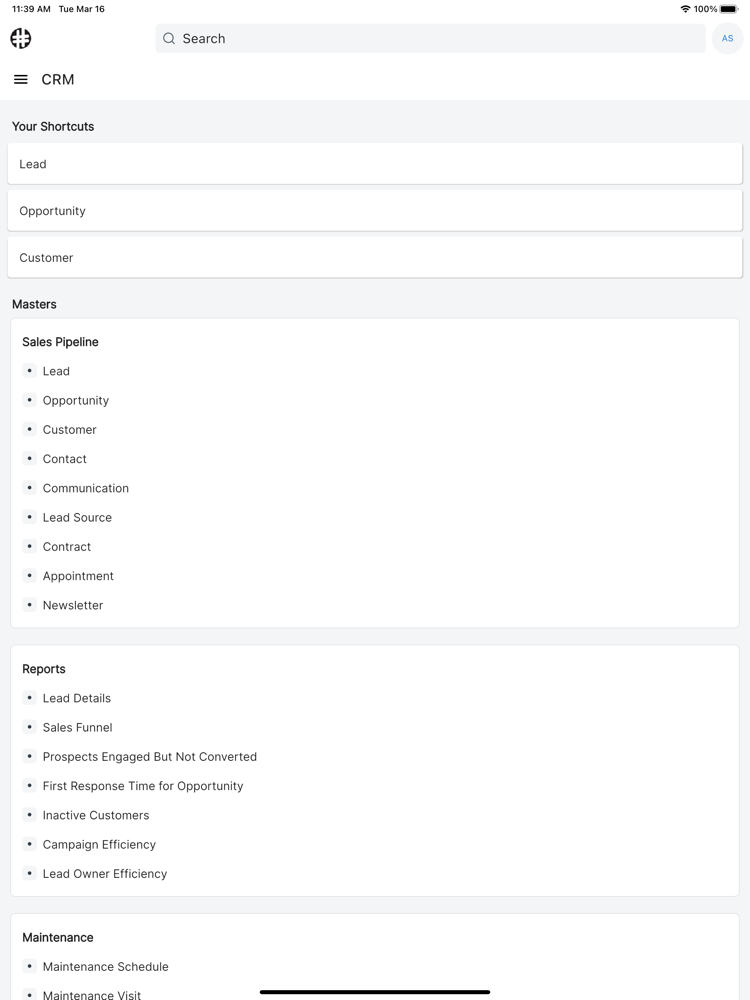Tap the battery status icon
The width and height of the screenshot is (750, 1000).
pos(729,9)
